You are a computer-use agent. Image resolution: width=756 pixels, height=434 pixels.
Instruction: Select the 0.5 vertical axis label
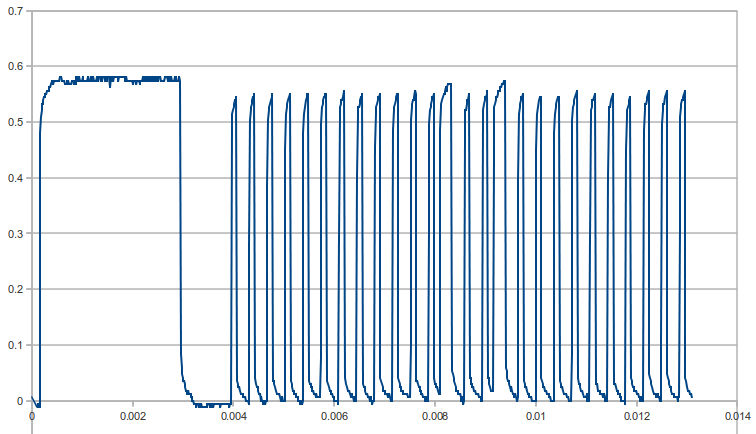coord(14,123)
